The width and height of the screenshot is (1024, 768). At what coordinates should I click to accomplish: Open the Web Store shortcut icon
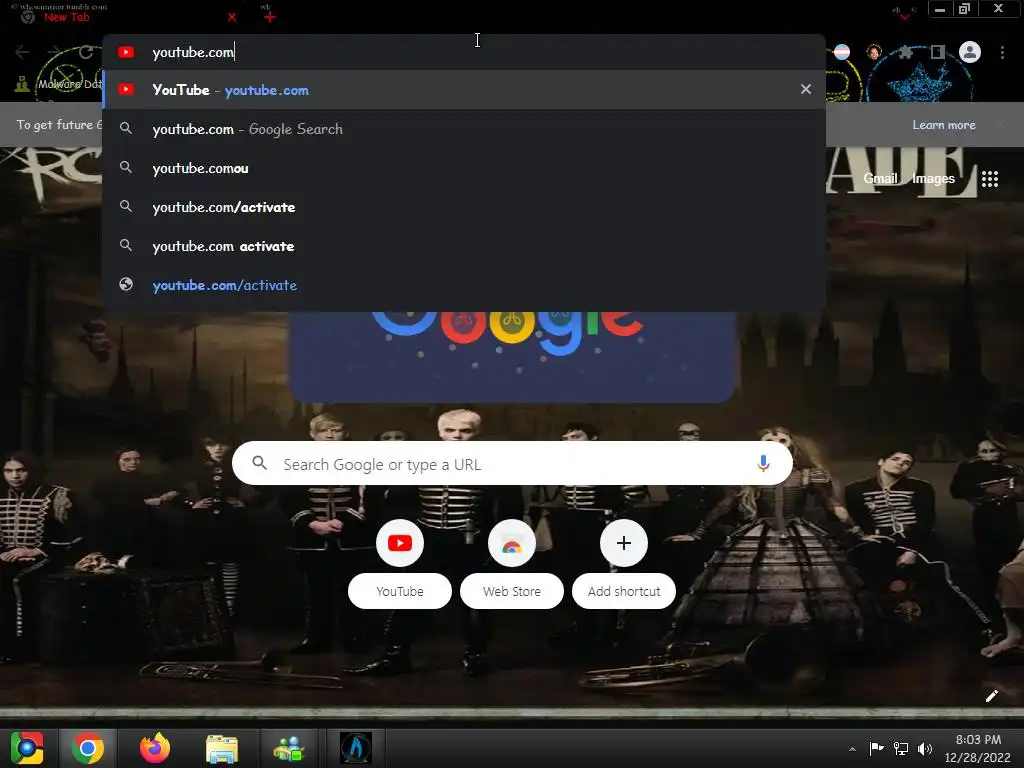coord(511,543)
